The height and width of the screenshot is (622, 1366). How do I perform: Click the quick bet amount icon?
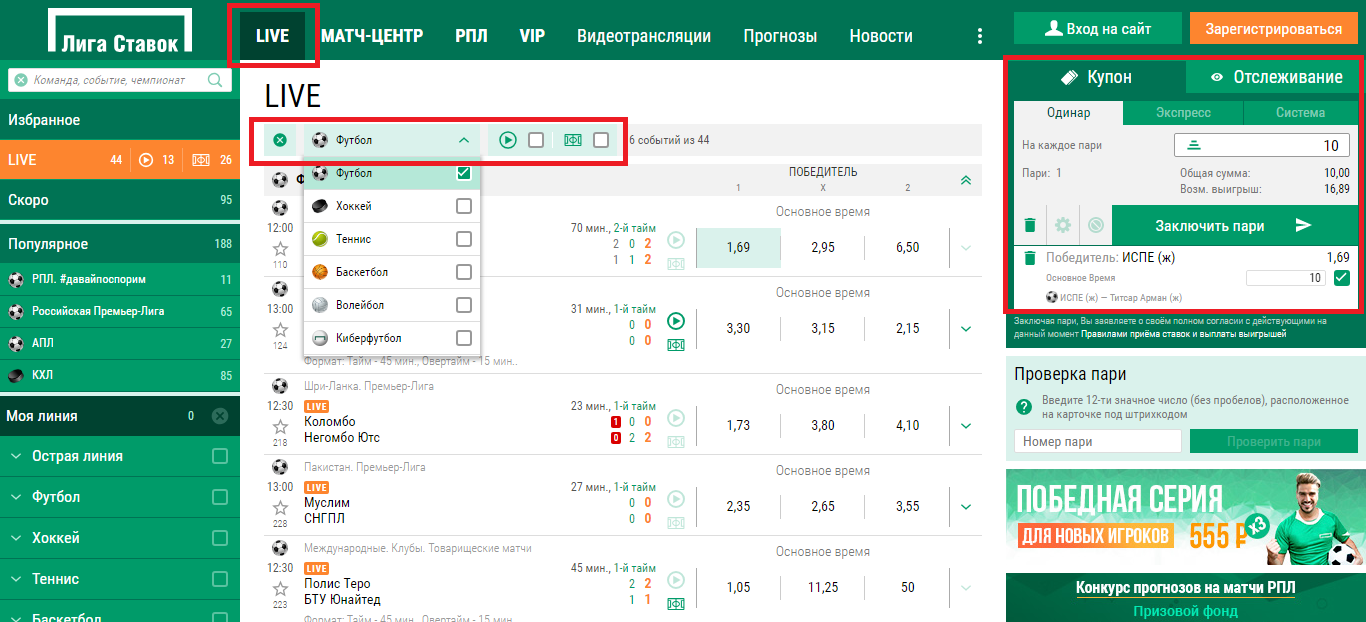coord(1193,146)
